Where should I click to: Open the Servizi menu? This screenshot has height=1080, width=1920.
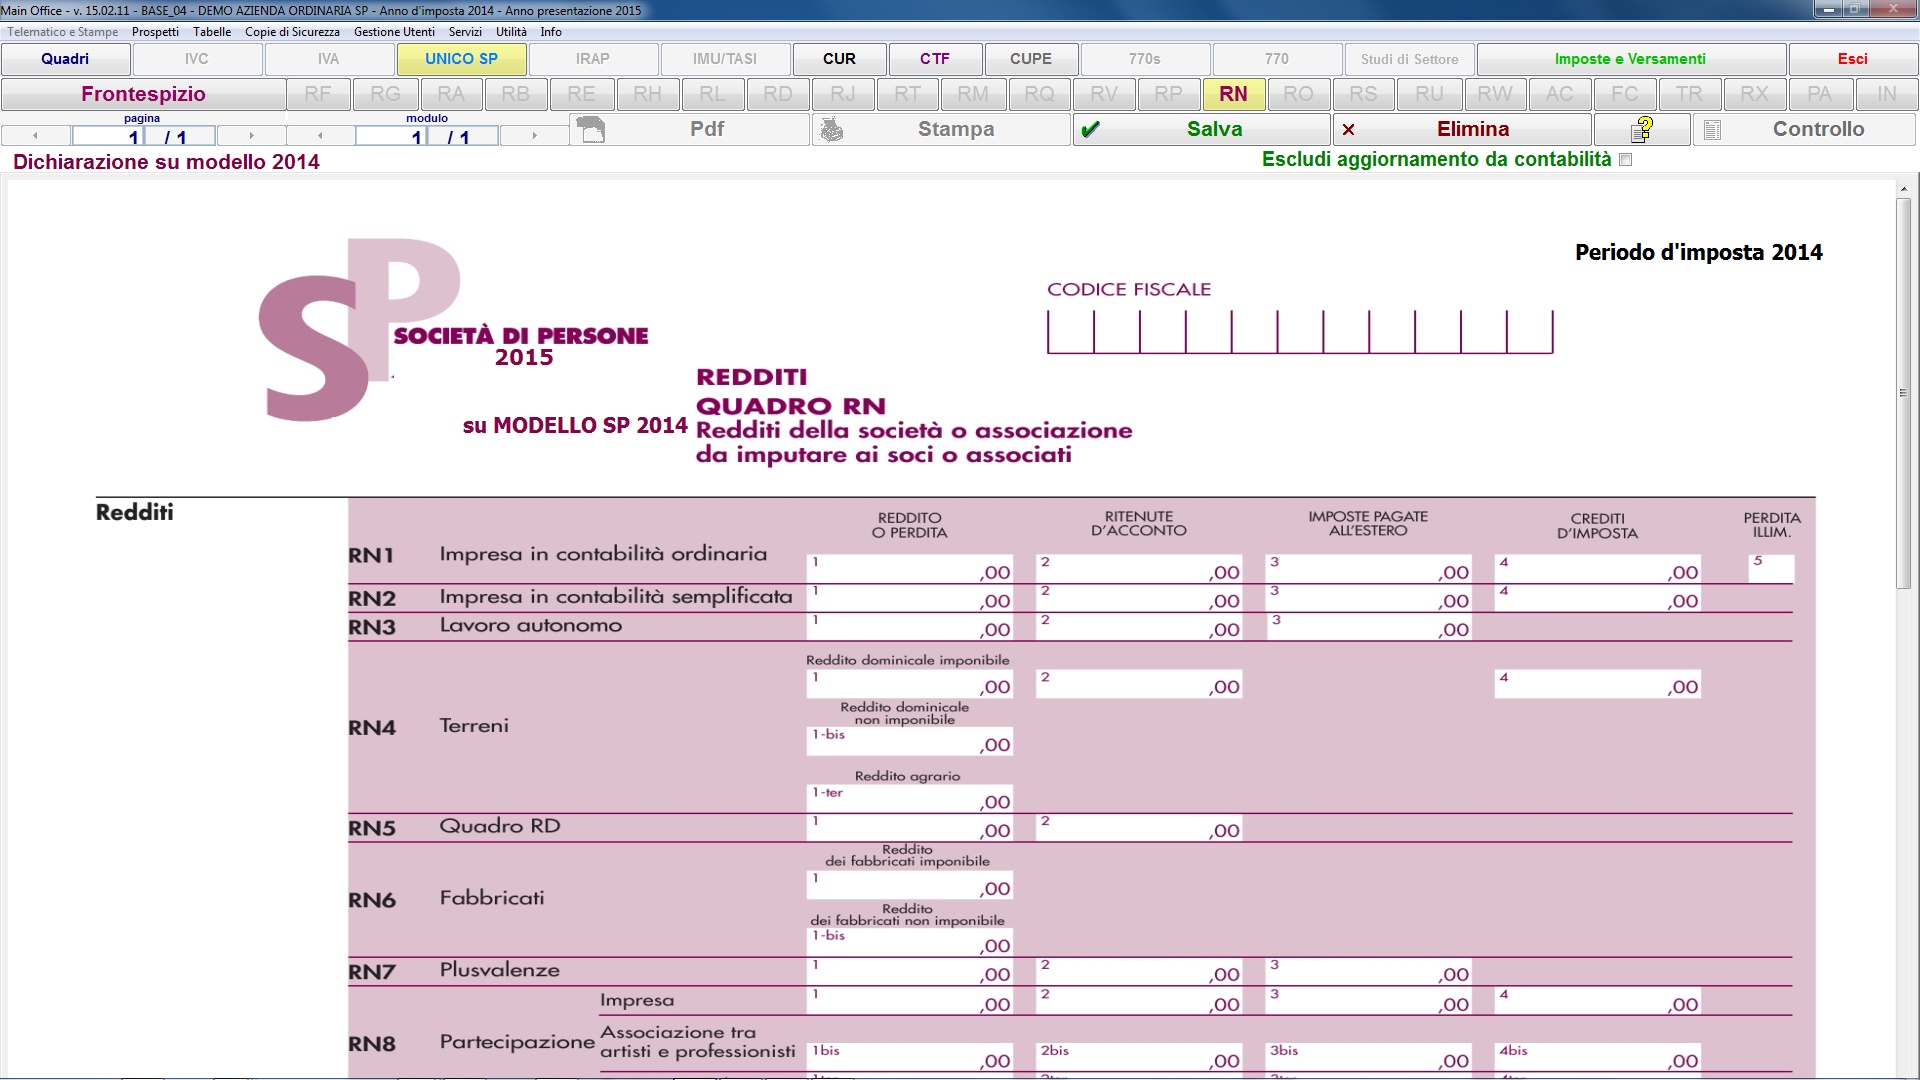coord(465,32)
